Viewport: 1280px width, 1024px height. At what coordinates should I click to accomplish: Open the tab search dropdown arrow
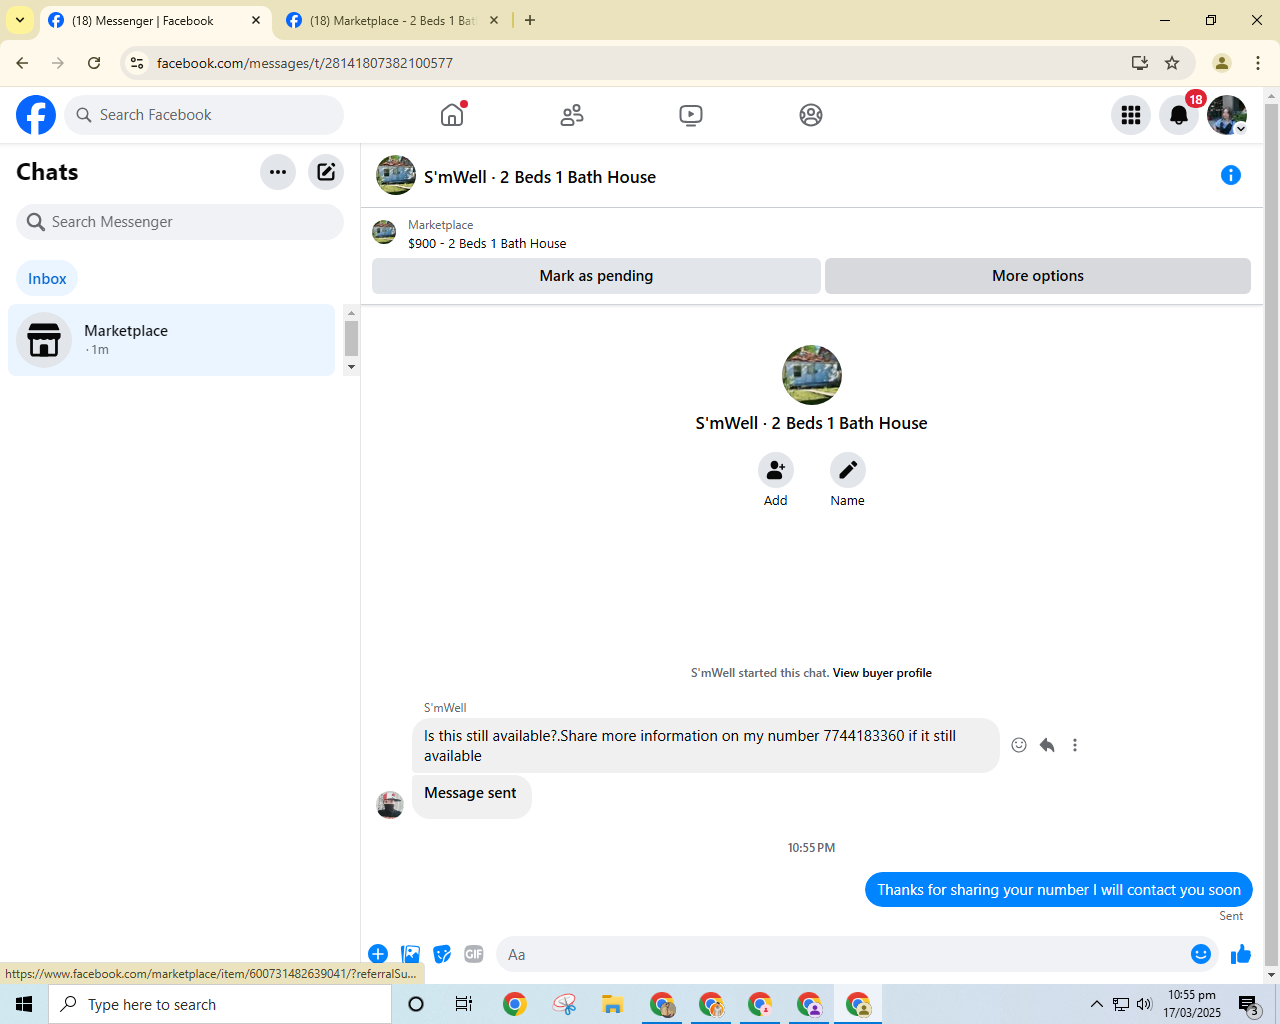coord(20,20)
